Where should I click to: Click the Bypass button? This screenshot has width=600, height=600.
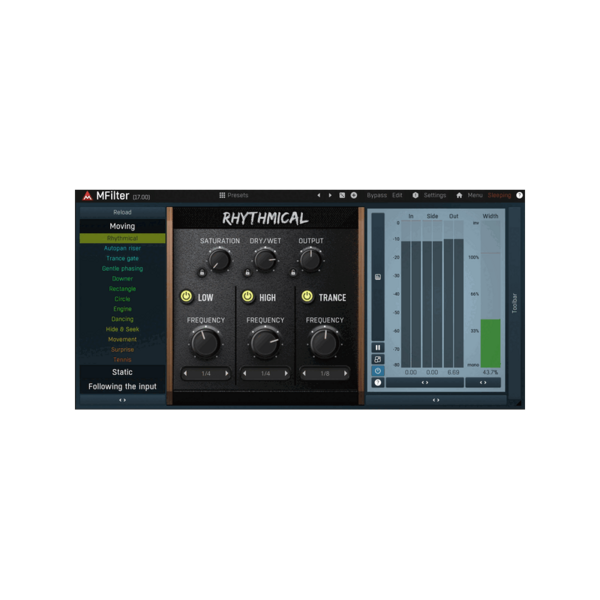click(x=377, y=196)
